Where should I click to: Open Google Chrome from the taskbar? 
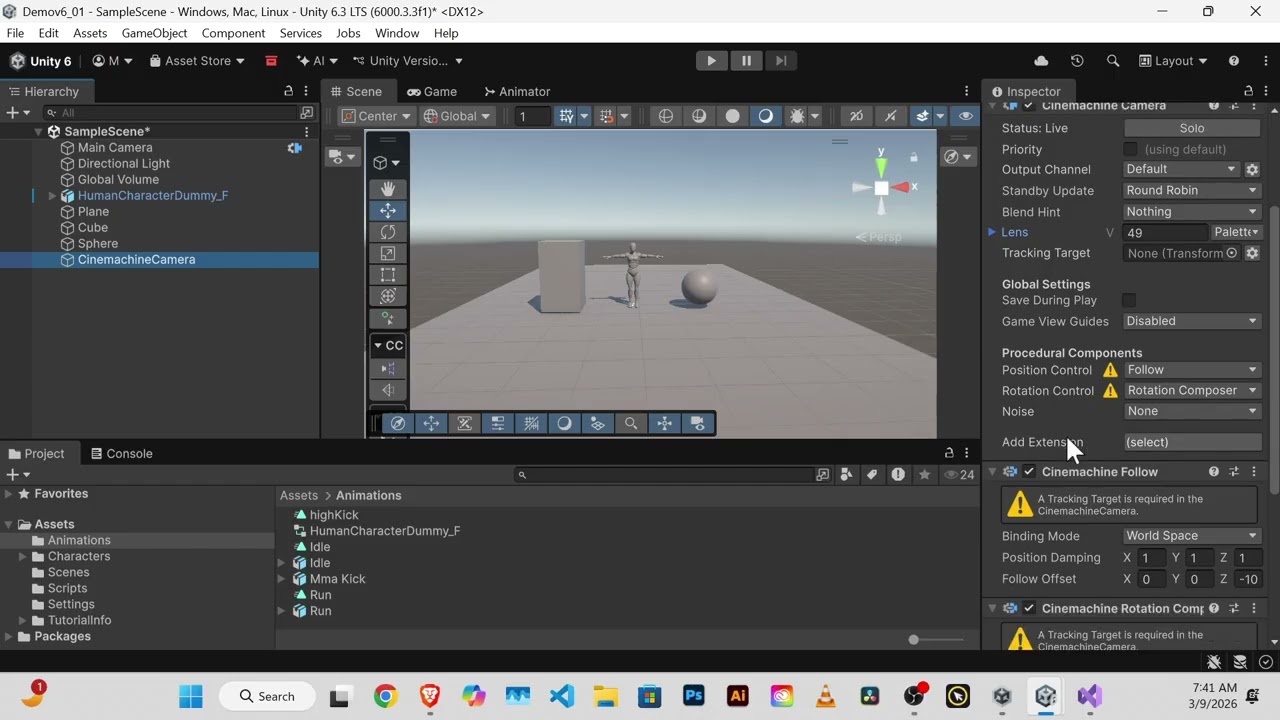click(385, 696)
